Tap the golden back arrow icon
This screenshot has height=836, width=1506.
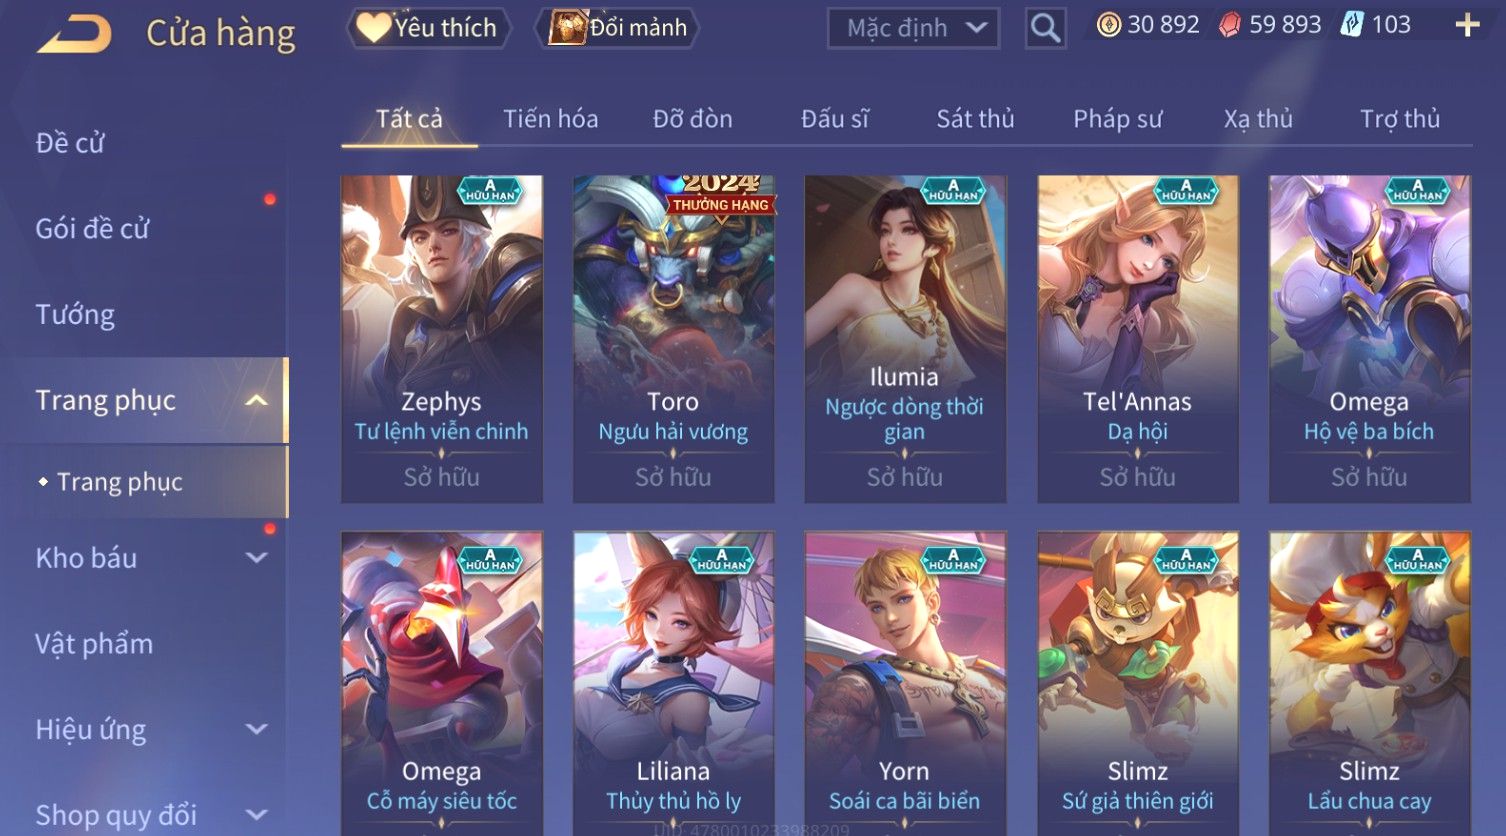(x=74, y=34)
